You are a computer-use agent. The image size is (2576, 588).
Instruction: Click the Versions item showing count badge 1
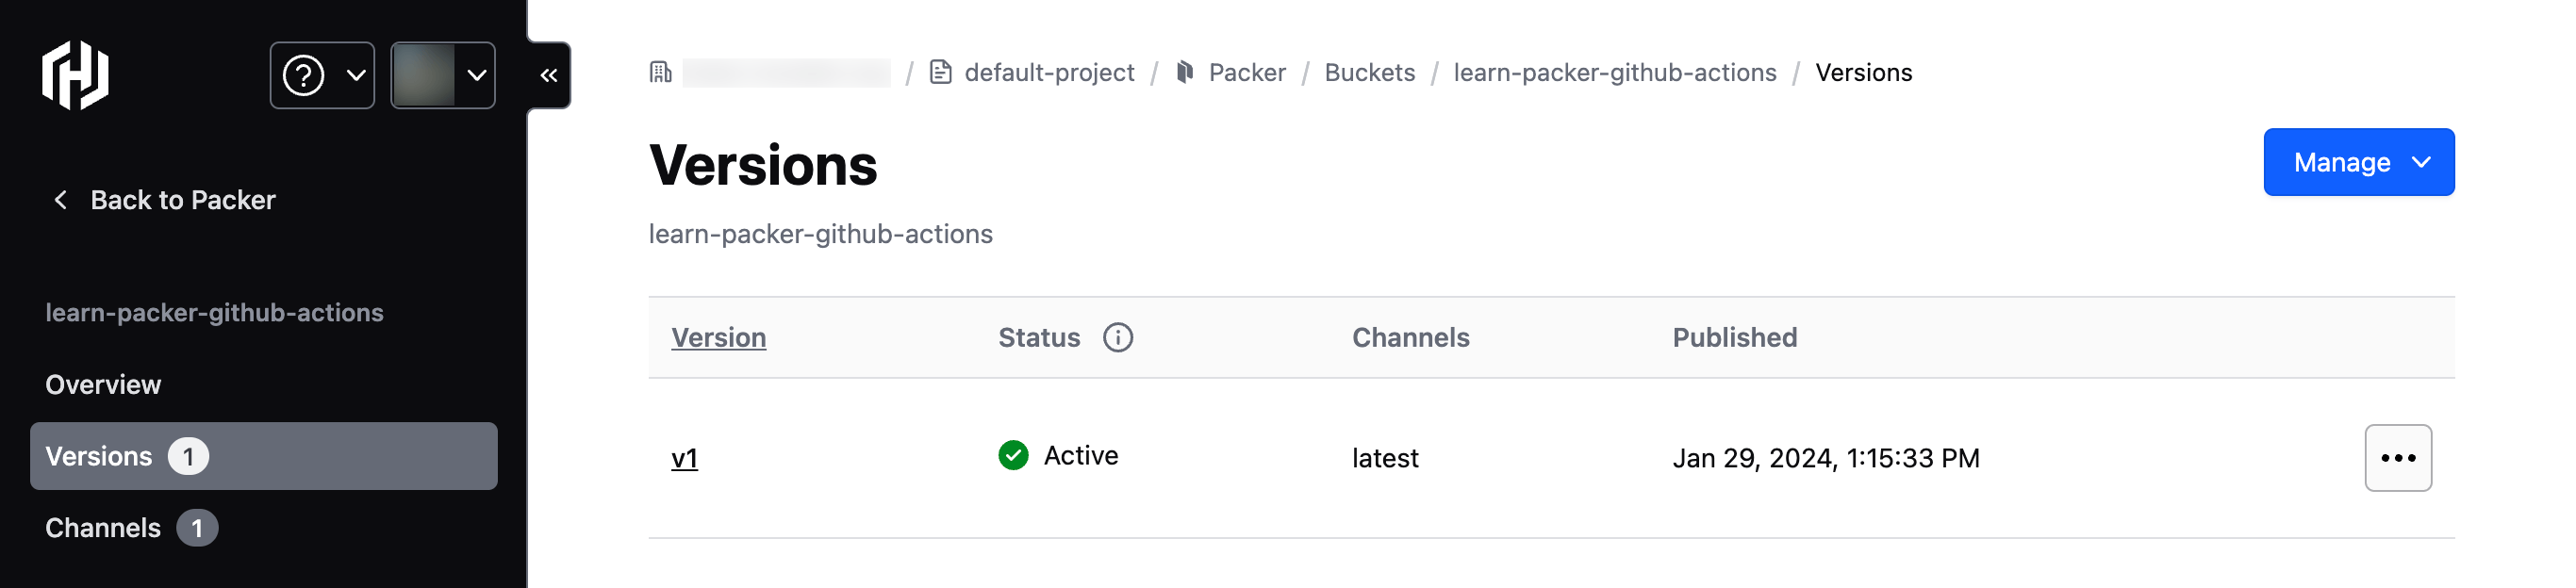[100, 456]
